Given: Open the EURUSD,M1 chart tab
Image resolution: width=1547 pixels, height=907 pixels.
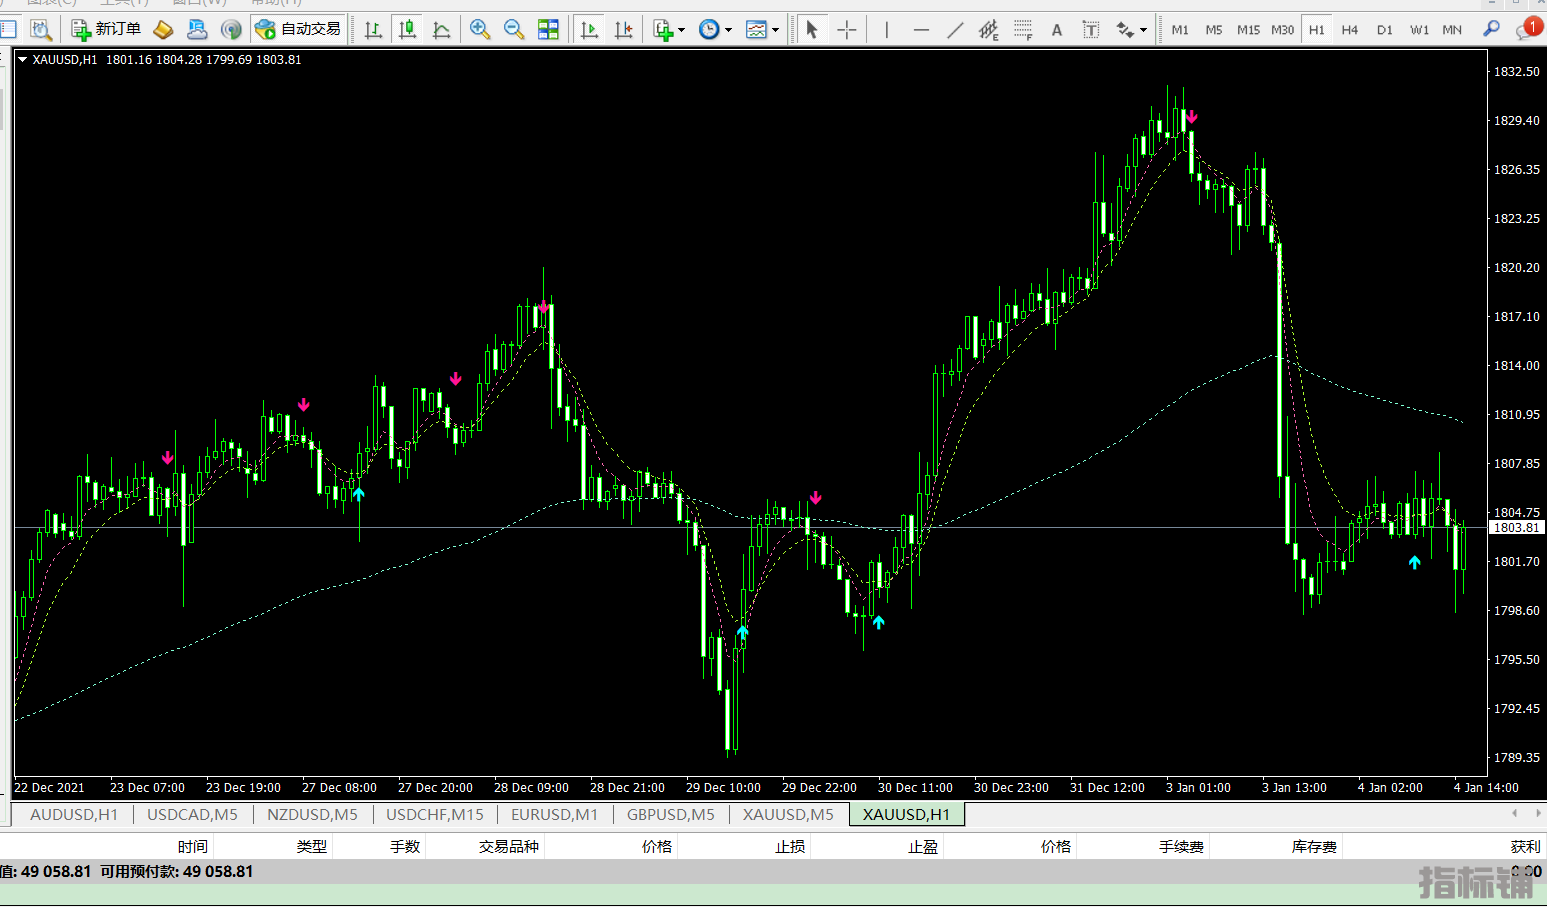Looking at the screenshot, I should (x=554, y=814).
